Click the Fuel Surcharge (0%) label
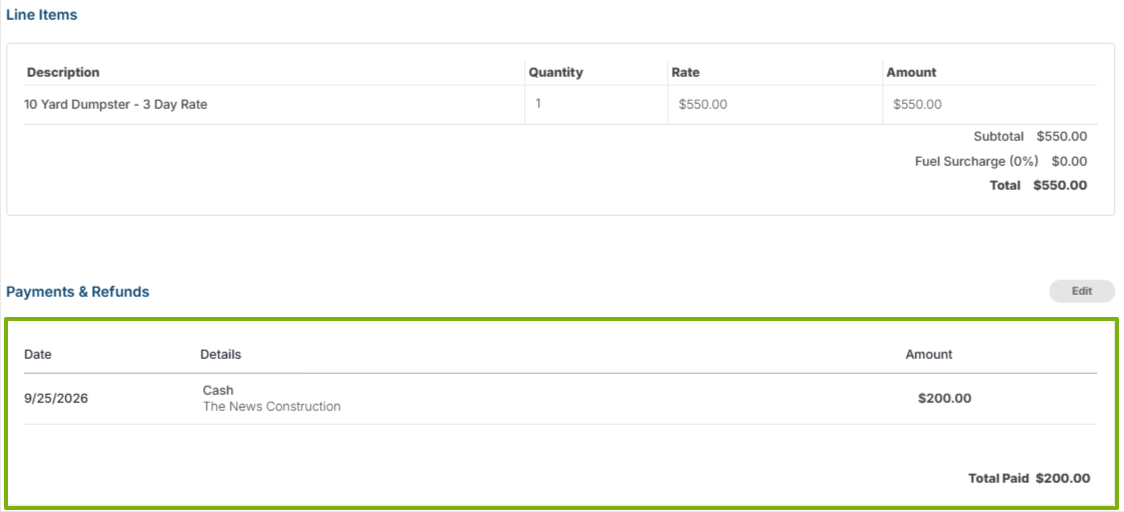This screenshot has width=1124, height=512. point(976,161)
